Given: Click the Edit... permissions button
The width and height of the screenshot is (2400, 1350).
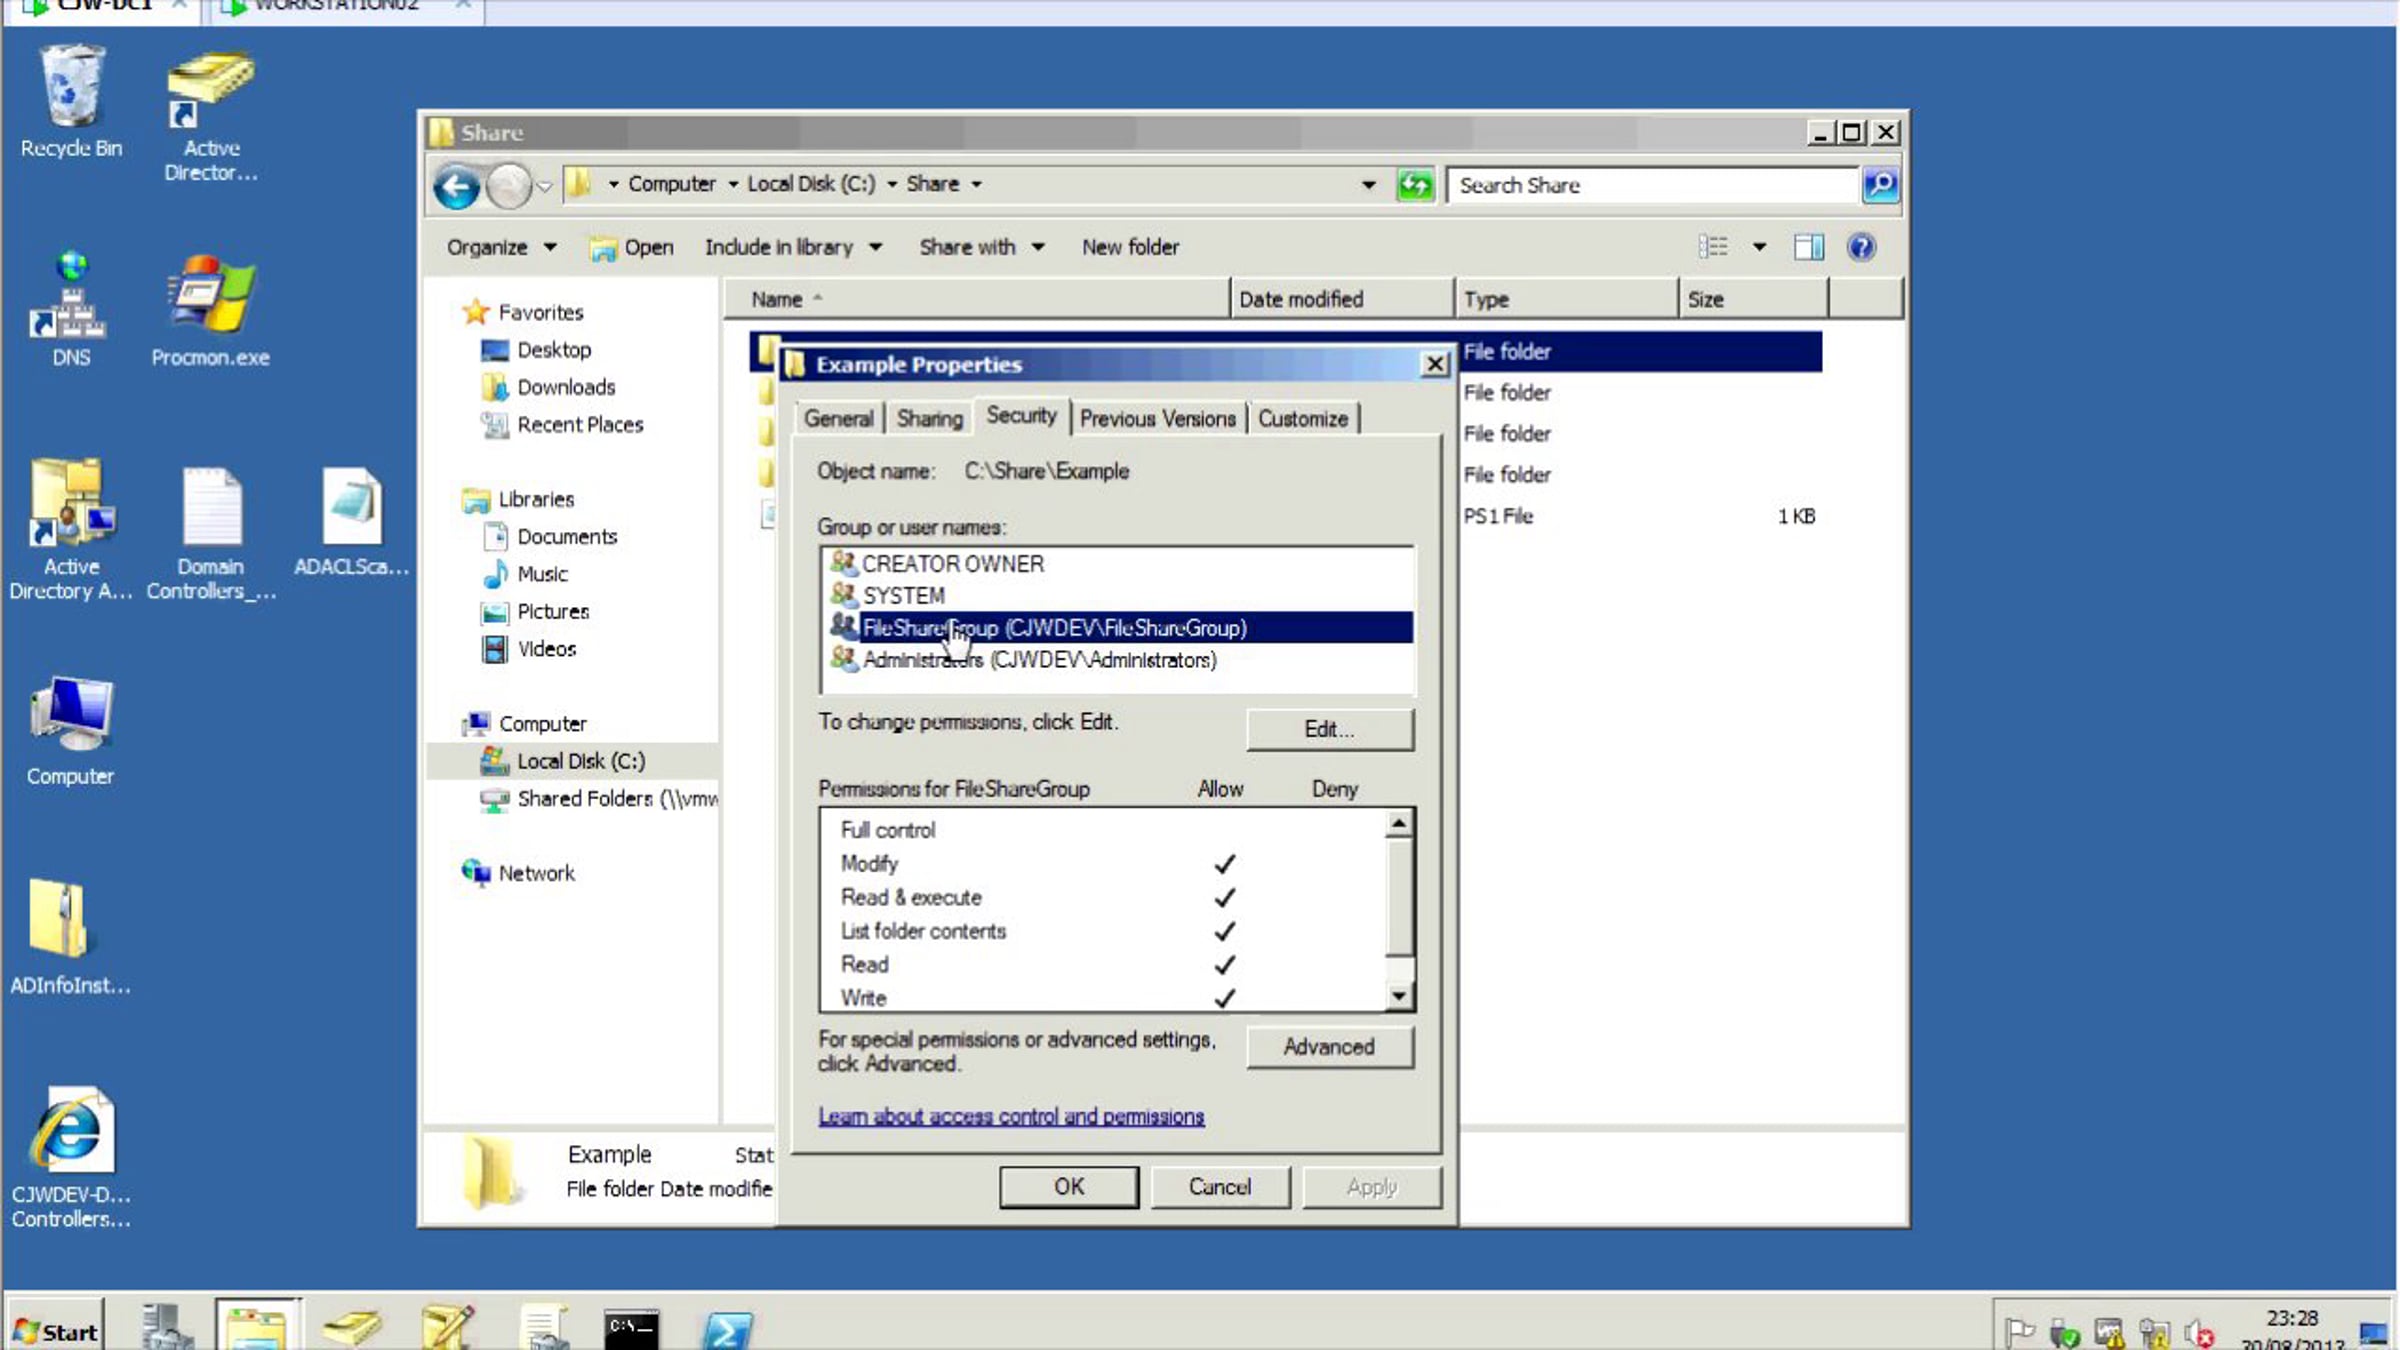Looking at the screenshot, I should point(1329,729).
